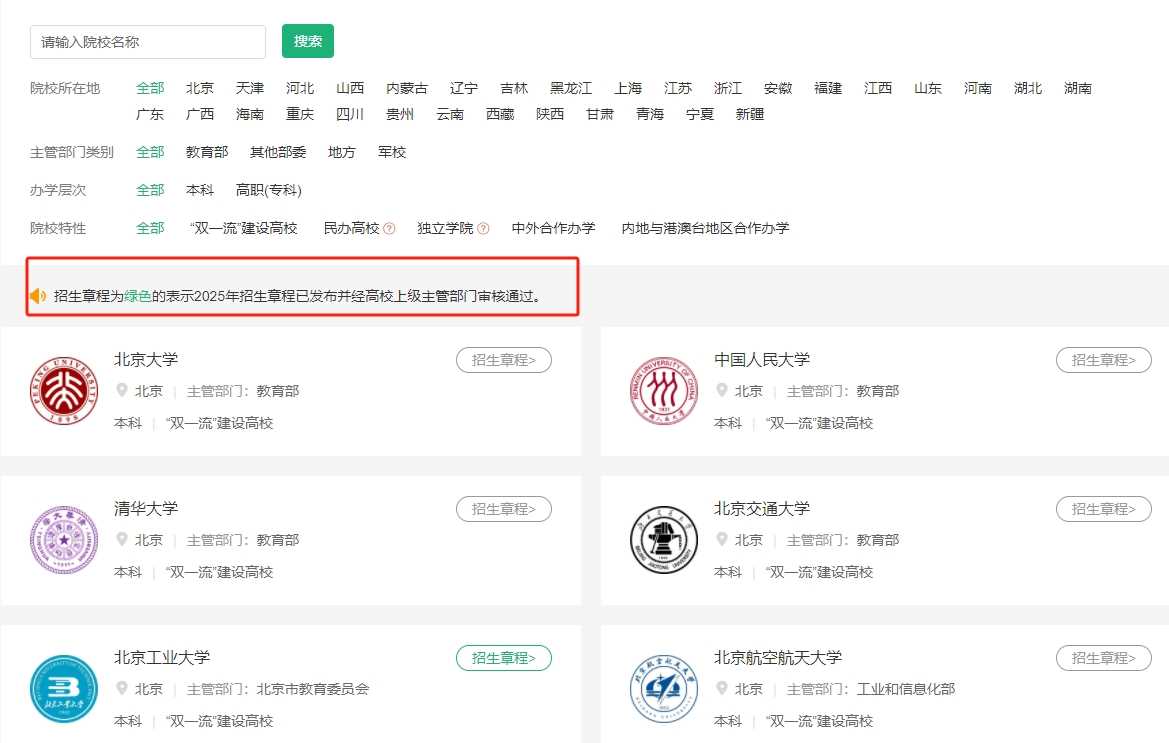Filter schools by location 湖南

pos(1077,88)
